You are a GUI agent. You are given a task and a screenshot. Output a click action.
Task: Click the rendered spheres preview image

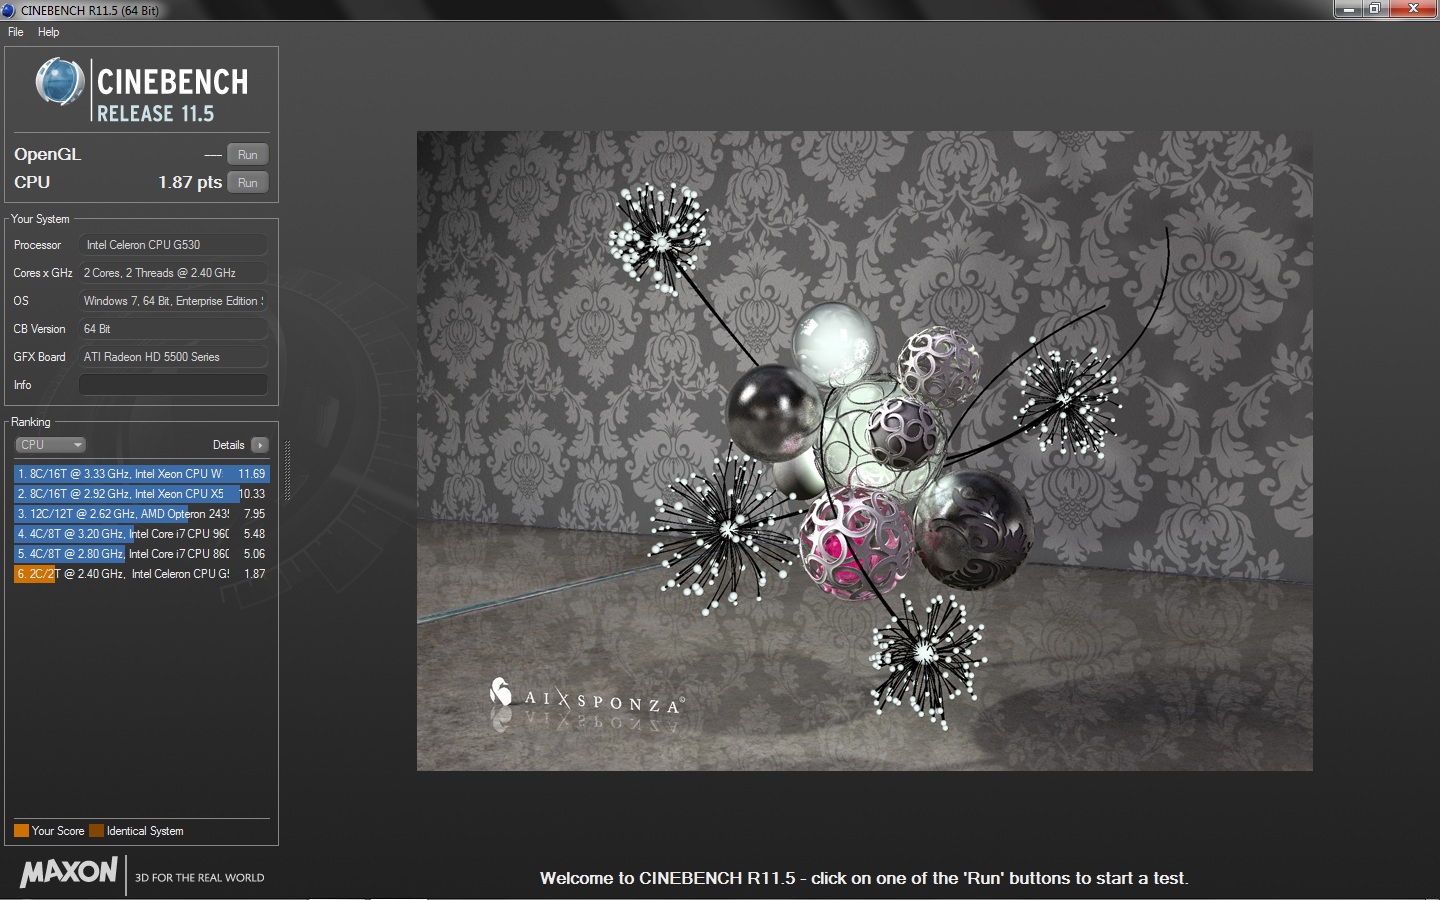(864, 450)
